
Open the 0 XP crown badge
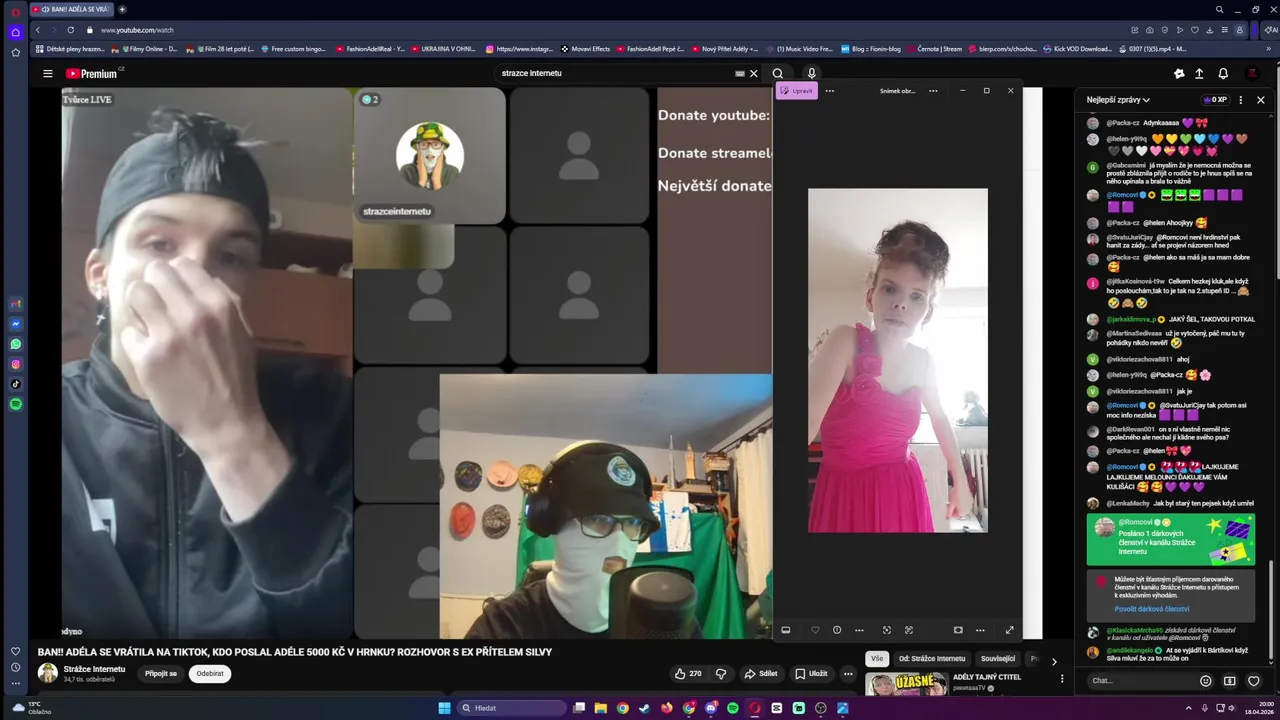1214,100
